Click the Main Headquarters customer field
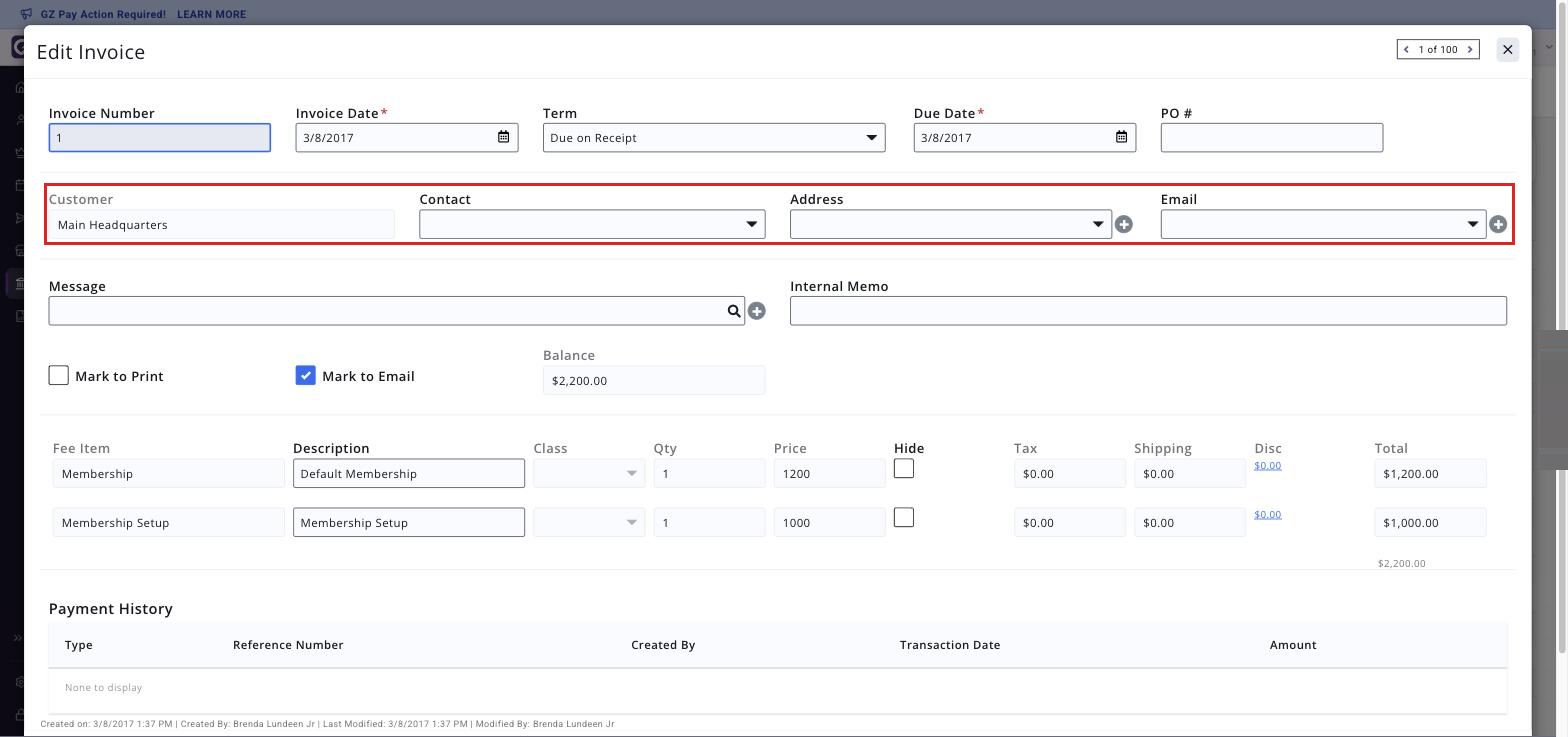Screen dimensions: 1568x737 [x=222, y=224]
